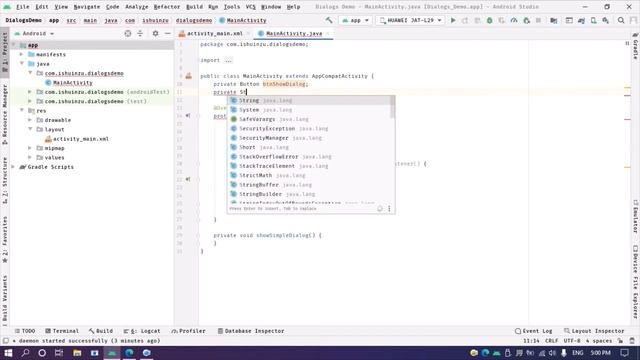This screenshot has height=360, width=640.
Task: Open the HUAWEI JAT-L29 device dropdown
Action: click(x=410, y=20)
